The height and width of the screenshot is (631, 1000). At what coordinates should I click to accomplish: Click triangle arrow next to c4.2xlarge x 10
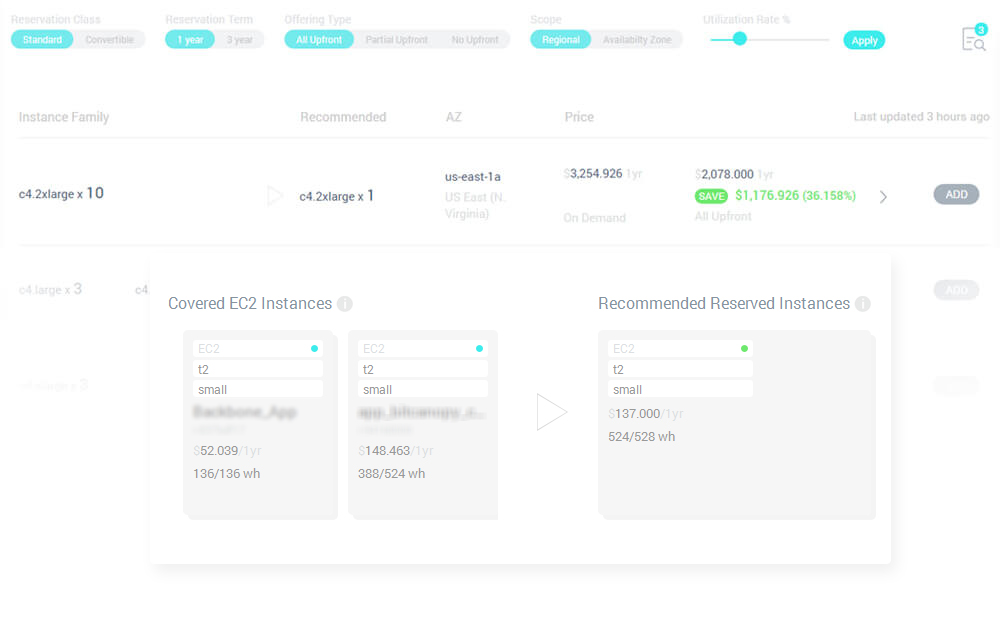click(275, 196)
